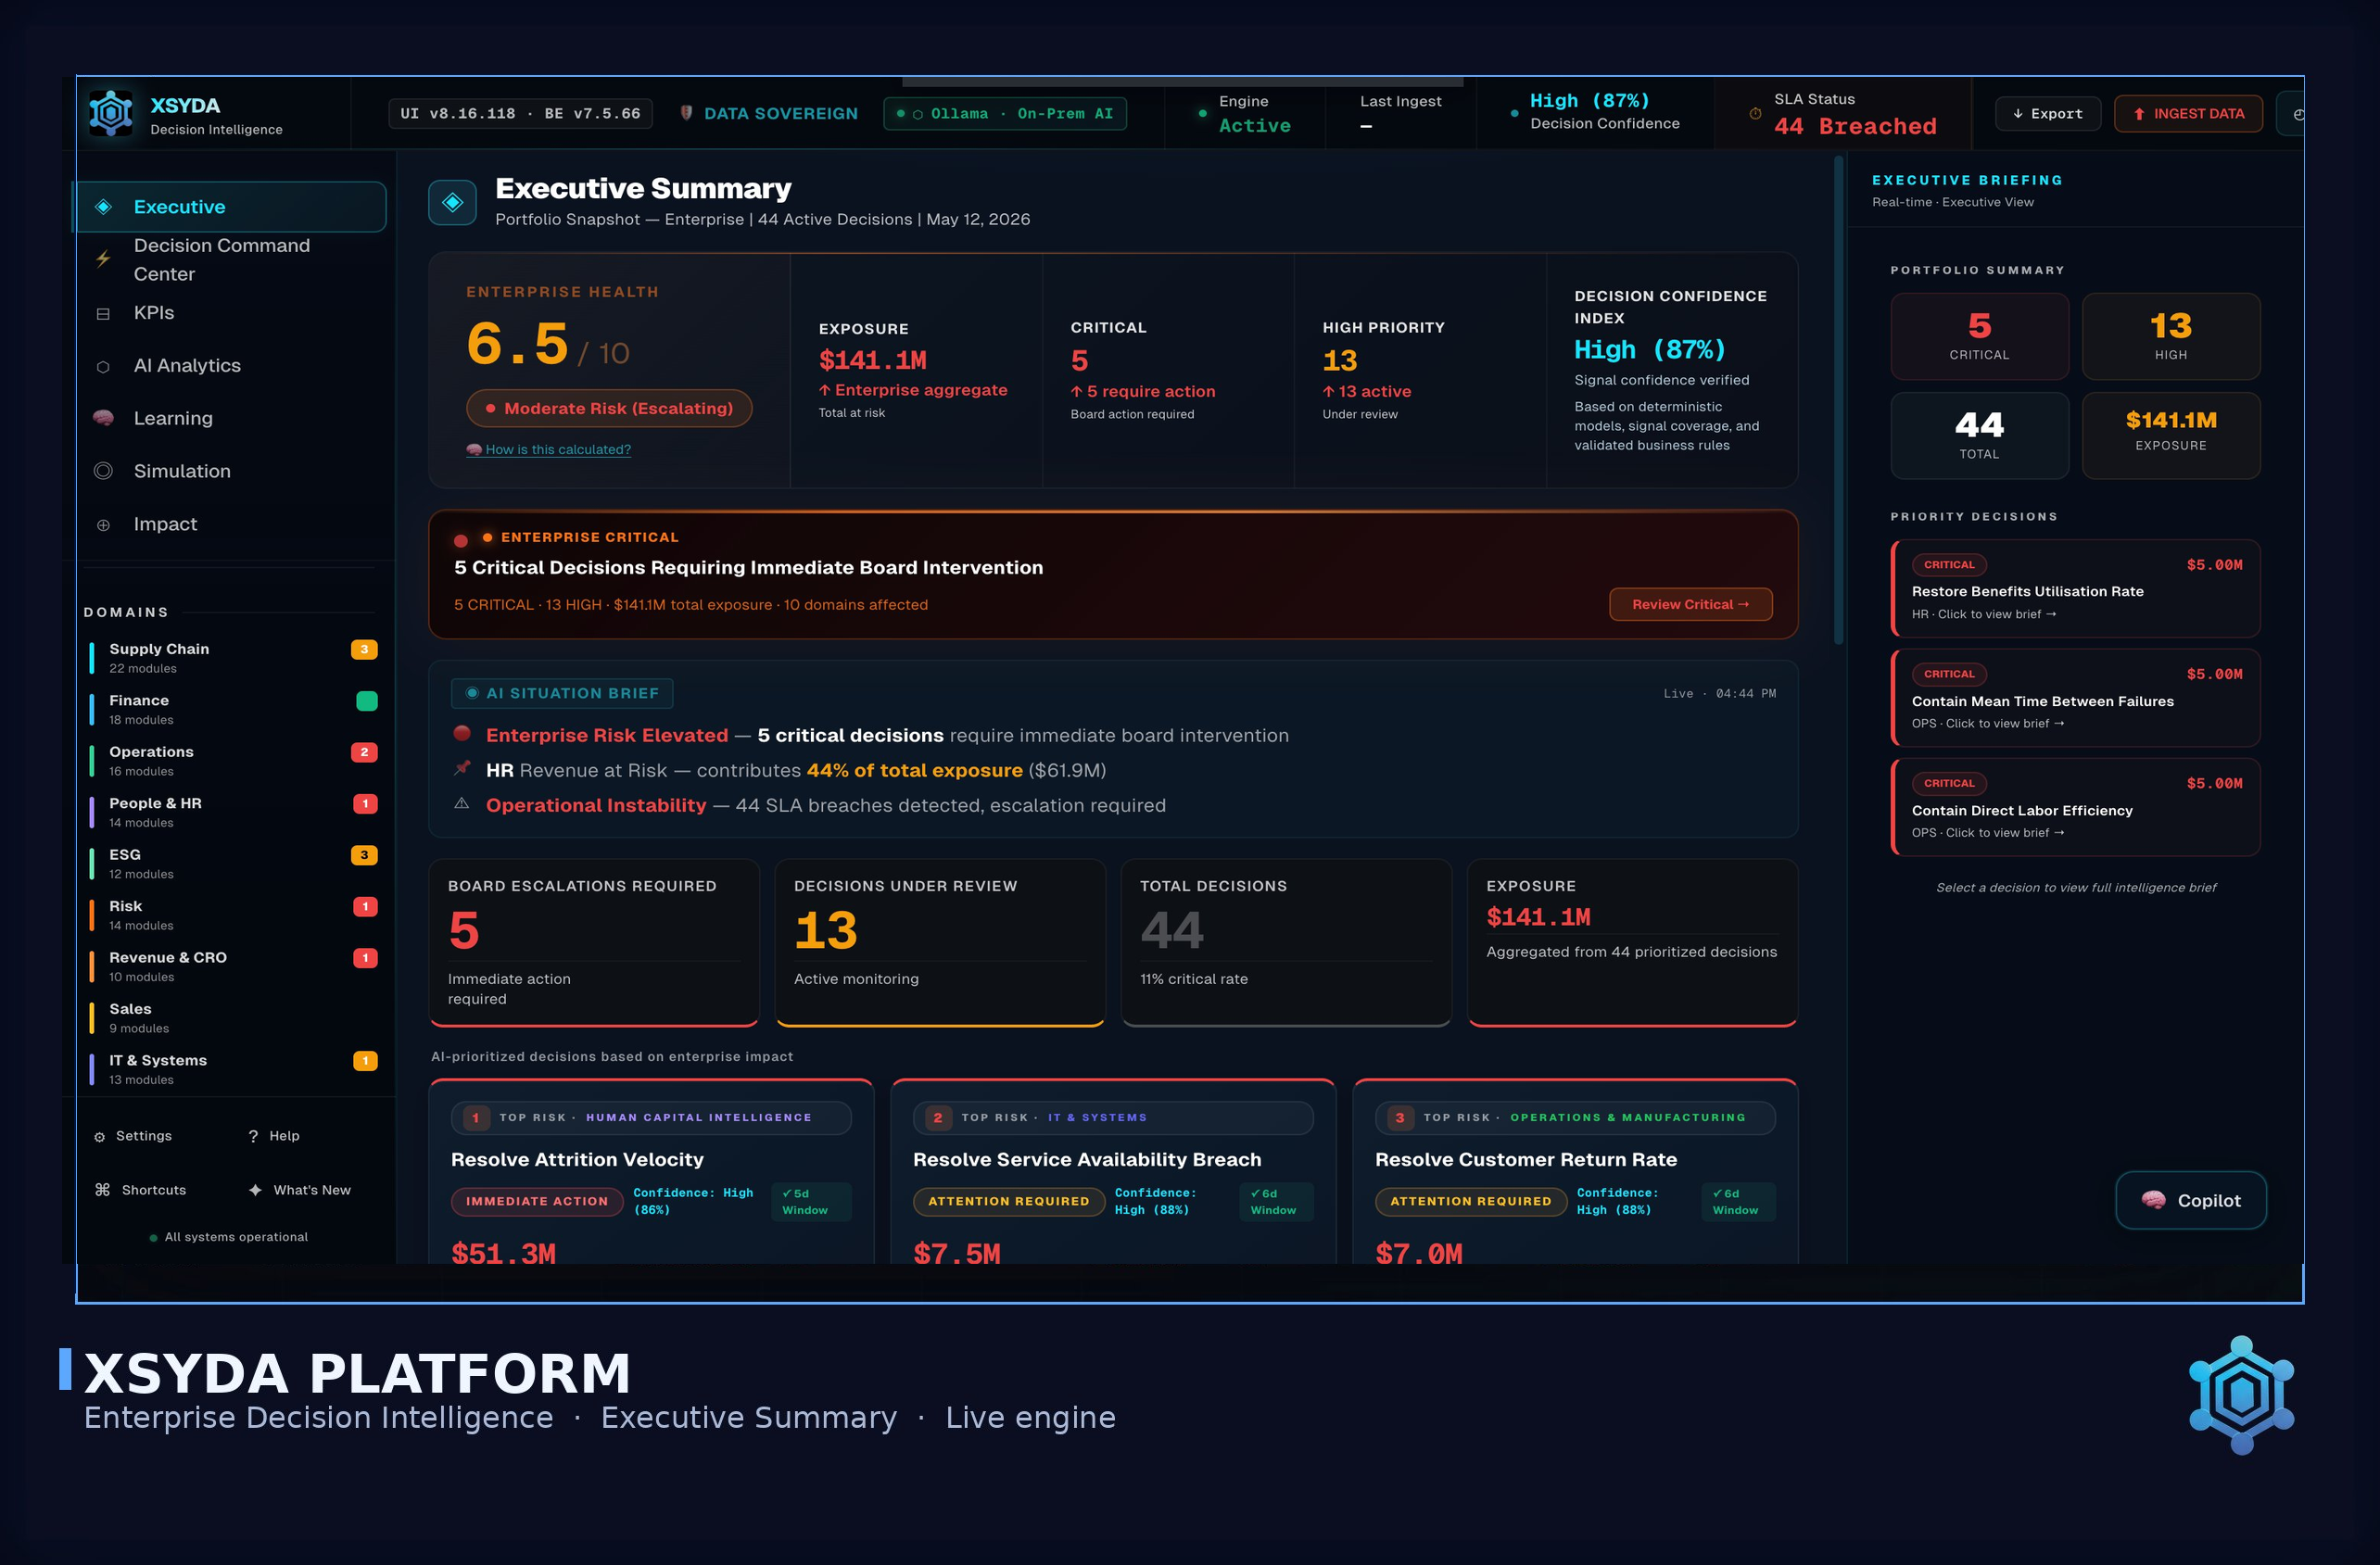Click the Impact crosshair icon

[103, 524]
